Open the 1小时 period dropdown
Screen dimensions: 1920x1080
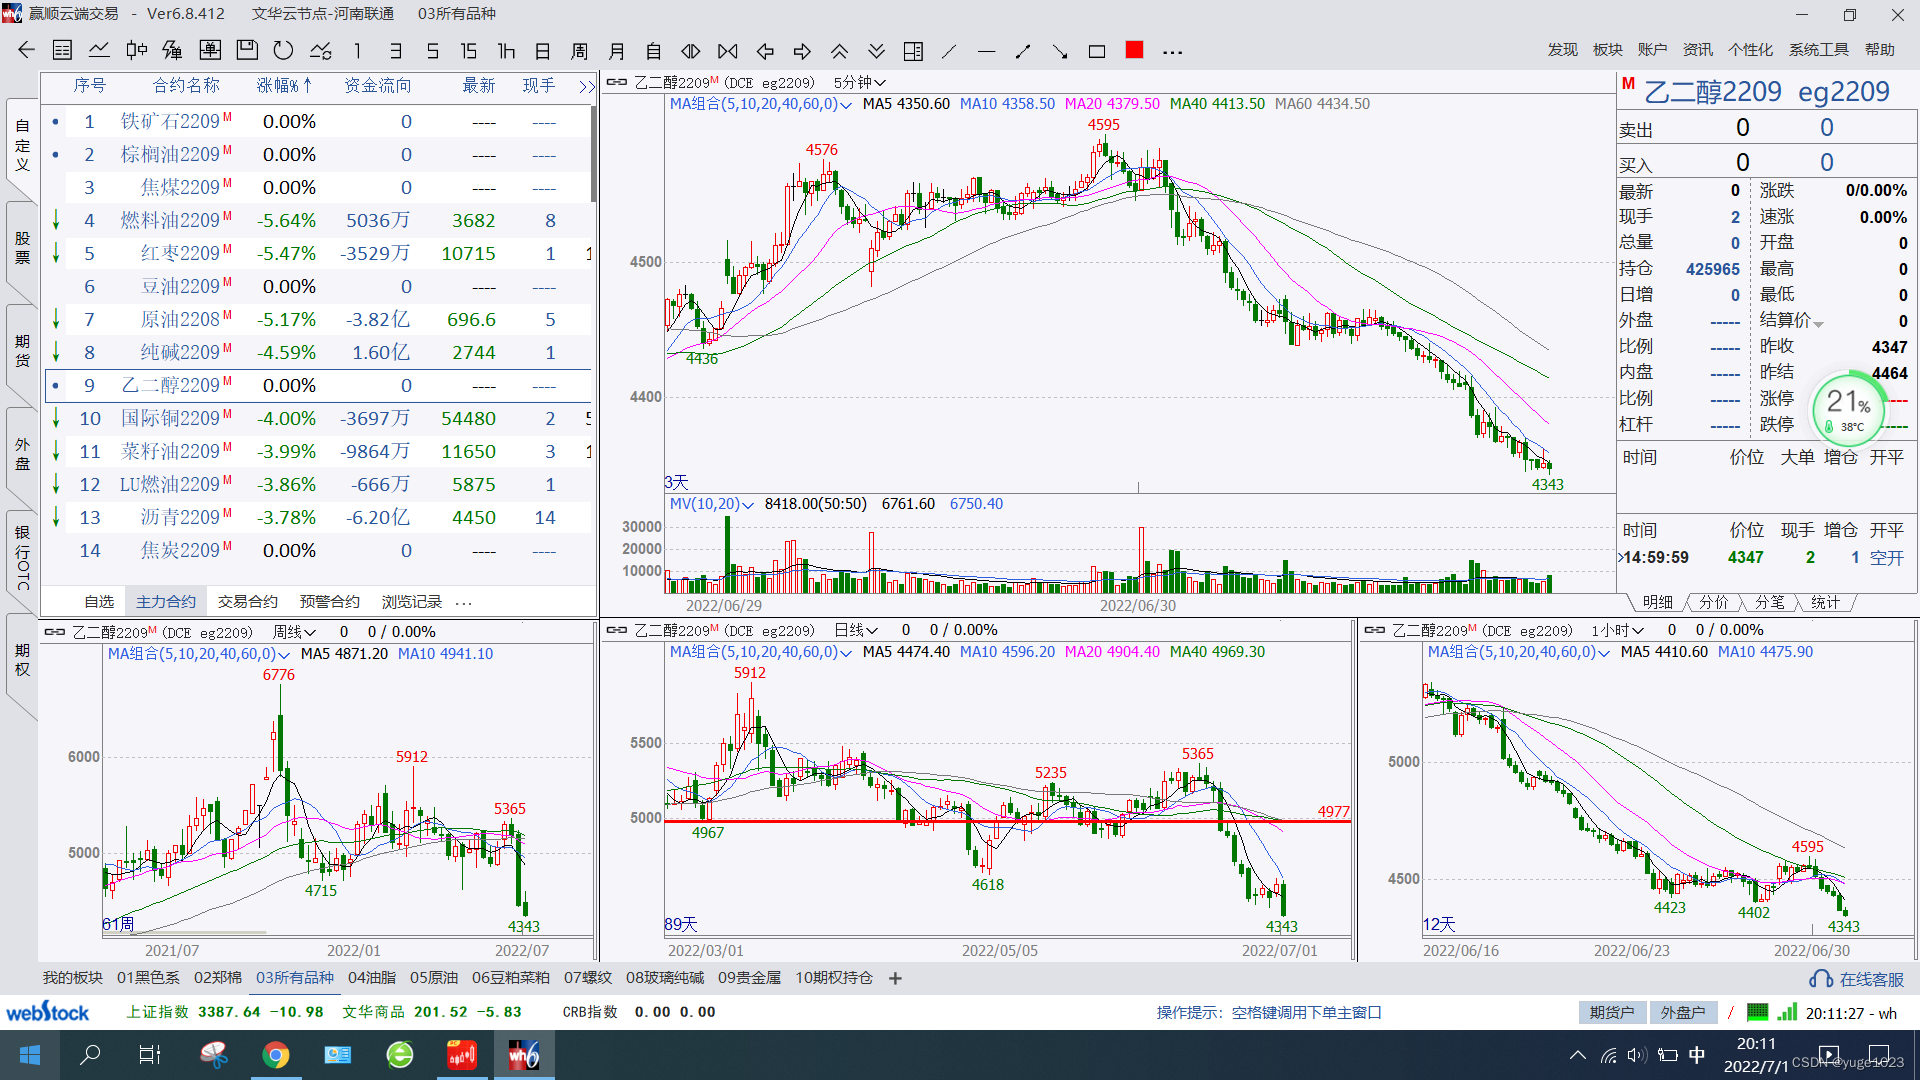[1617, 630]
